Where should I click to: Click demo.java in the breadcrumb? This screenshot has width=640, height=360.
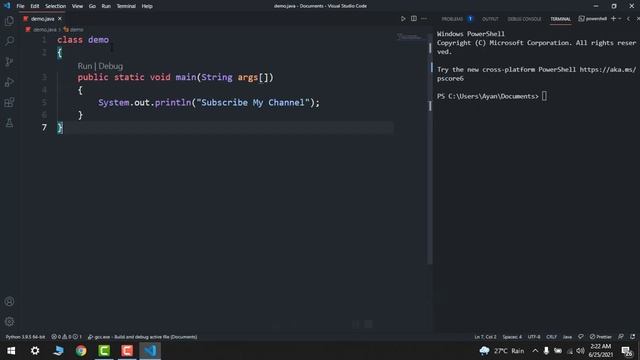click(44, 30)
